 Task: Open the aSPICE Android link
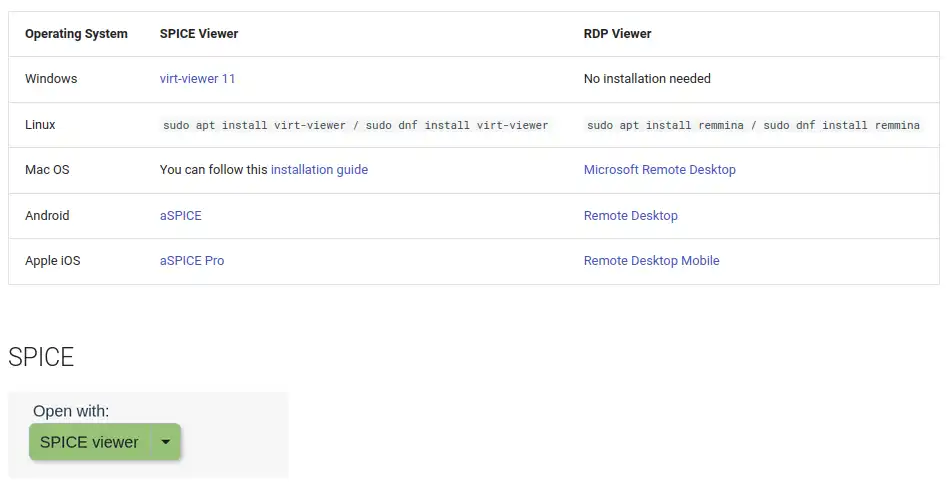click(181, 215)
